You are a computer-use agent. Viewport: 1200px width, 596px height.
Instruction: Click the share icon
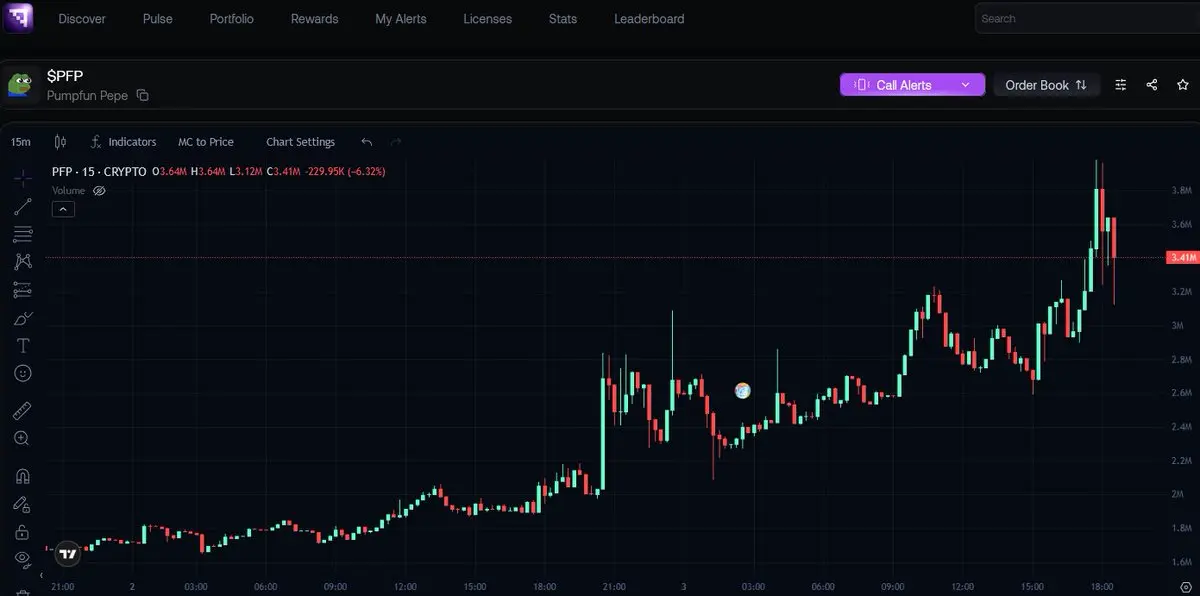(1152, 85)
